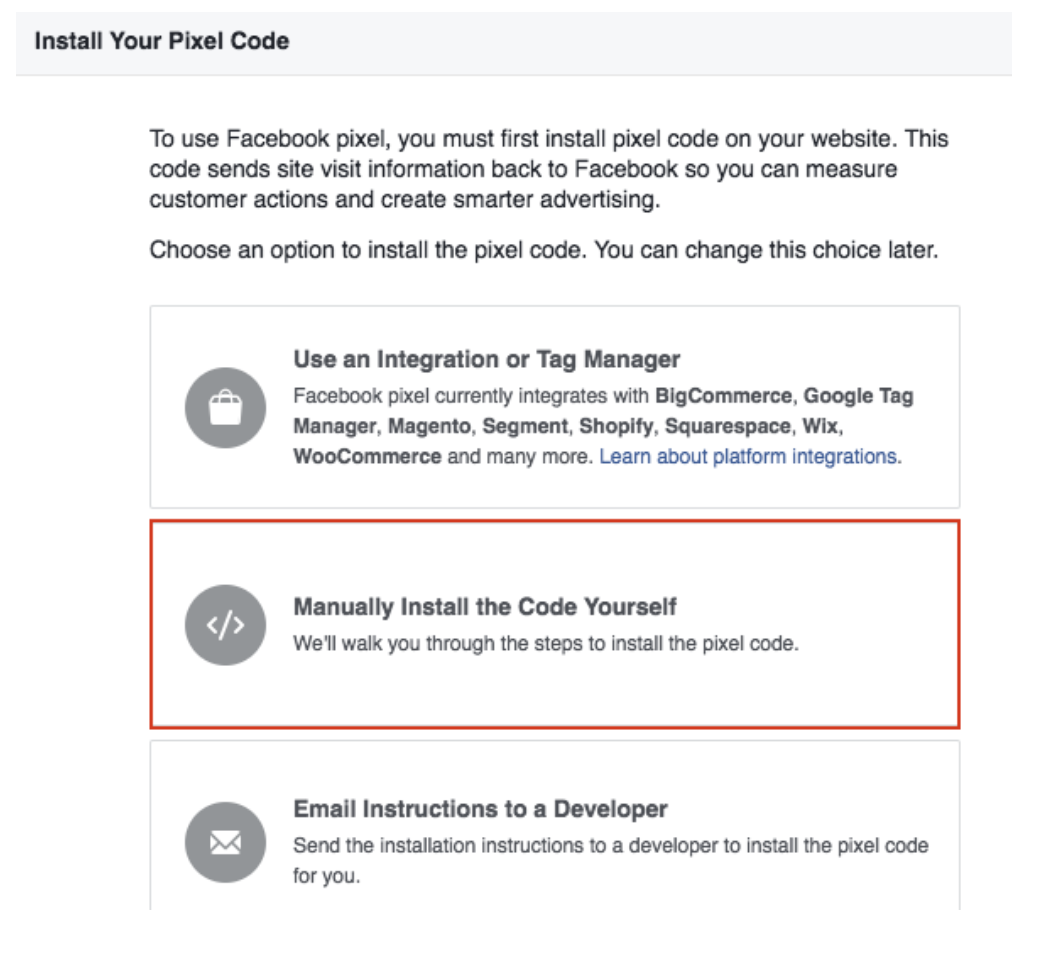Click the bold WooCommerce platform name

(367, 457)
